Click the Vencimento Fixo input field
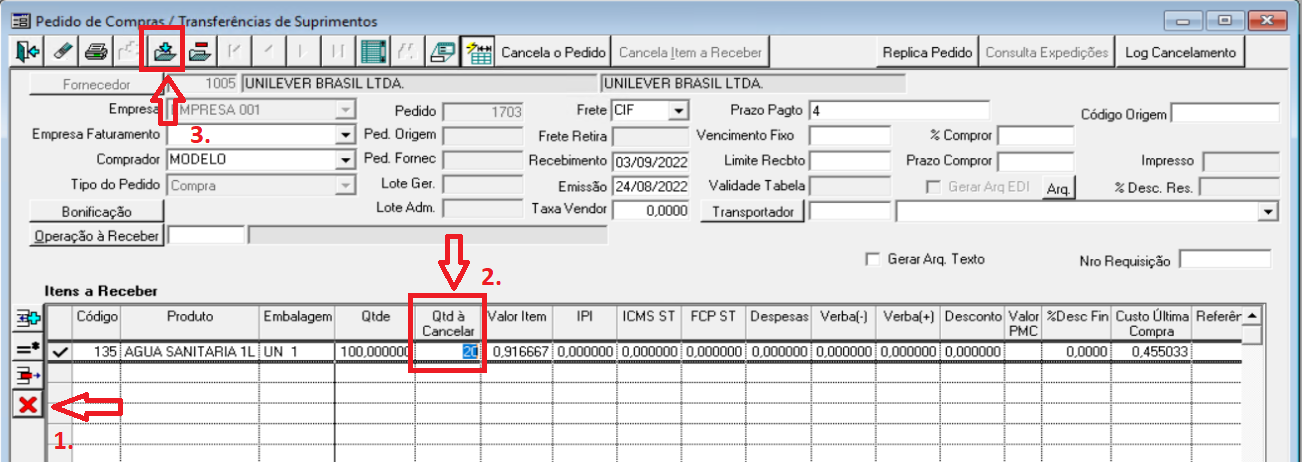 [849, 134]
